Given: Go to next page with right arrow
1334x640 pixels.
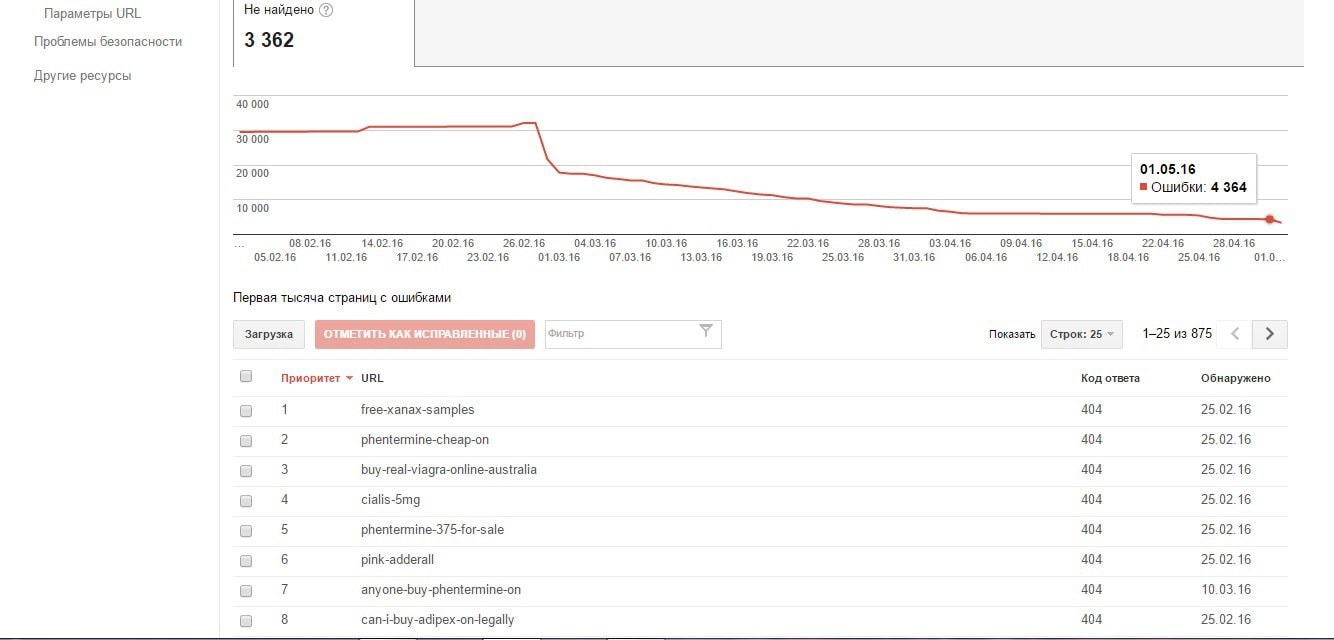Looking at the screenshot, I should (x=1270, y=334).
